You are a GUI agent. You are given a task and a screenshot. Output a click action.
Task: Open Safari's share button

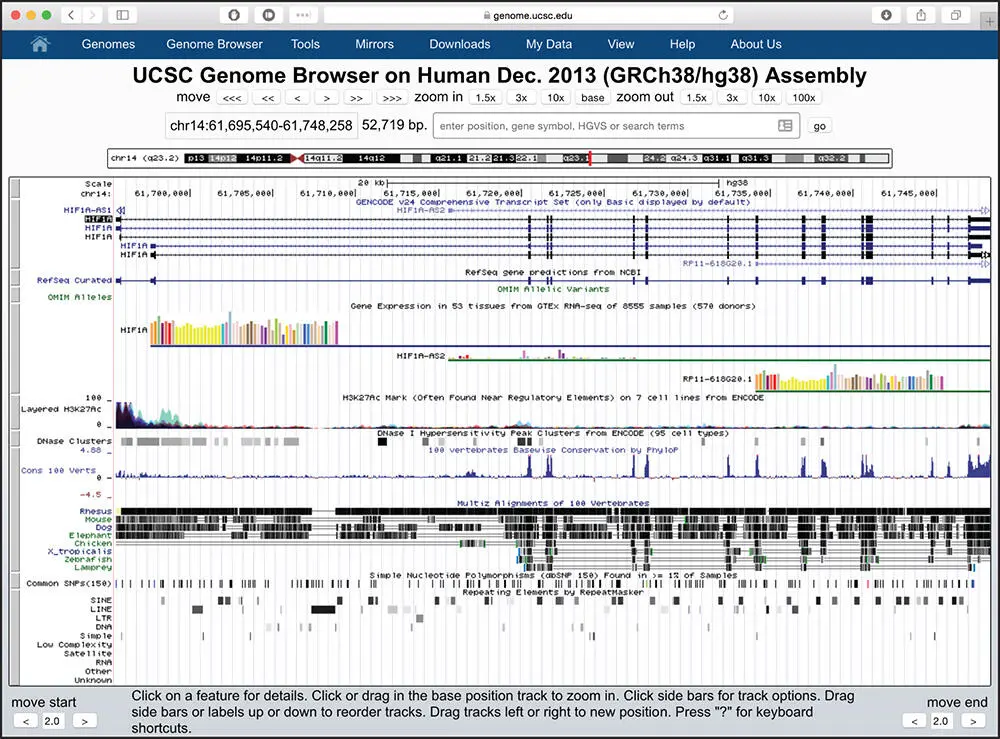pos(921,15)
